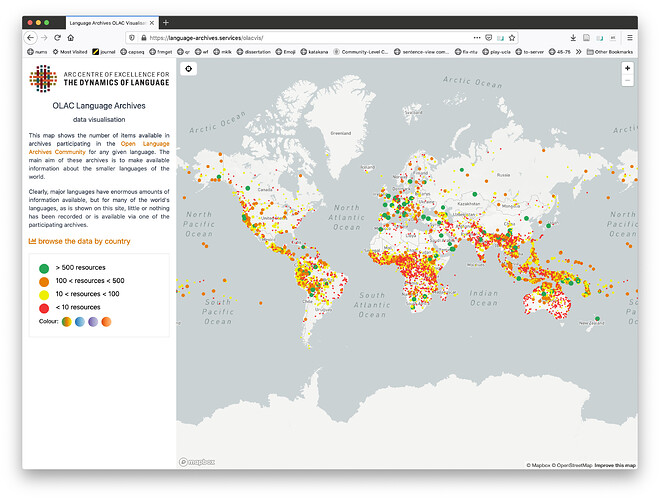Click the orange '100 < resources < 500' legend dot
The width and height of the screenshot is (661, 500).
[x=44, y=281]
